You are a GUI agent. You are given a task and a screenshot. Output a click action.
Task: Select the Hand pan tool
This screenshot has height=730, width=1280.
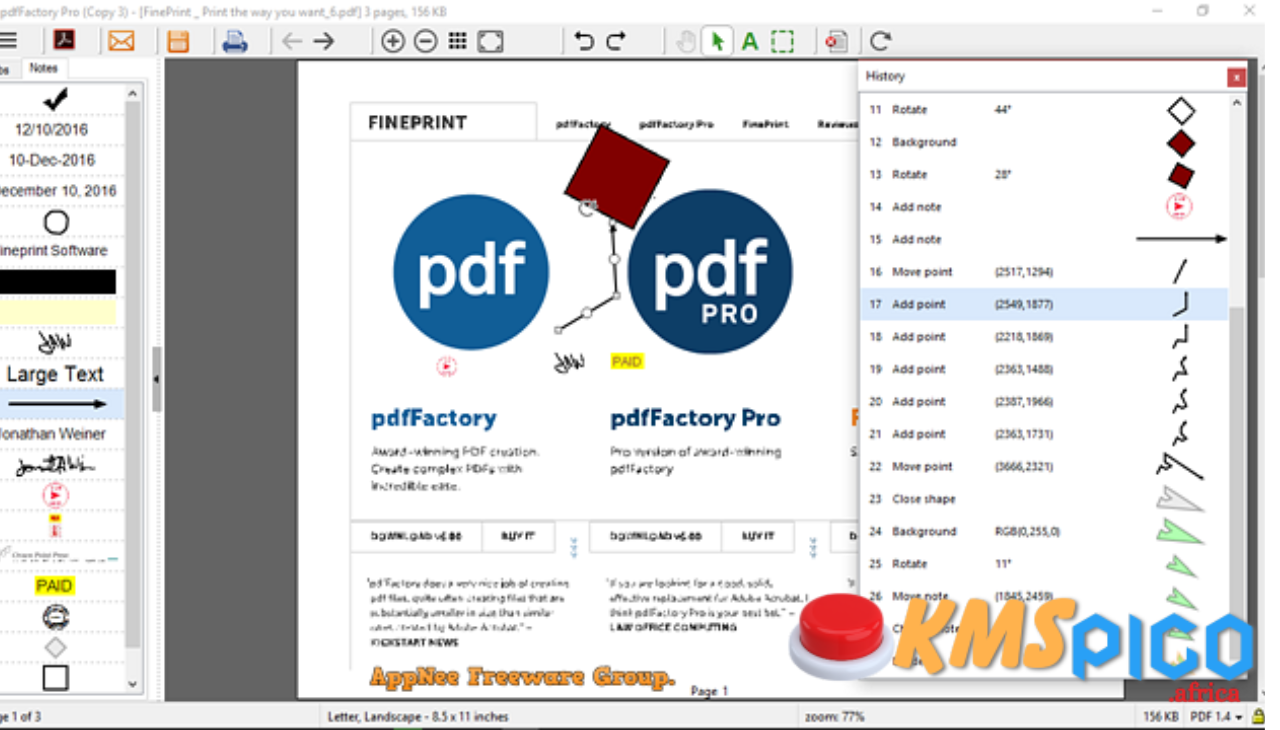pyautogui.click(x=686, y=41)
